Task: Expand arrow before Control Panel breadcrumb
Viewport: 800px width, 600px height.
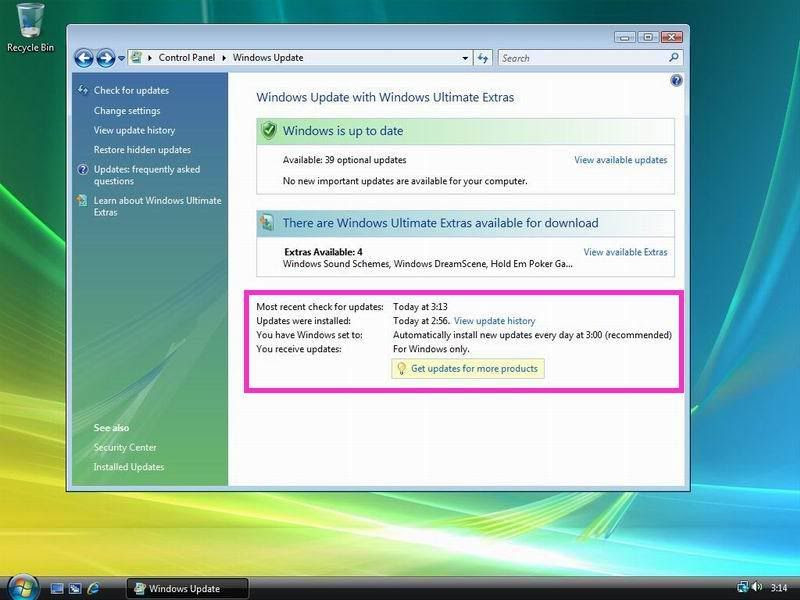Action: 149,58
